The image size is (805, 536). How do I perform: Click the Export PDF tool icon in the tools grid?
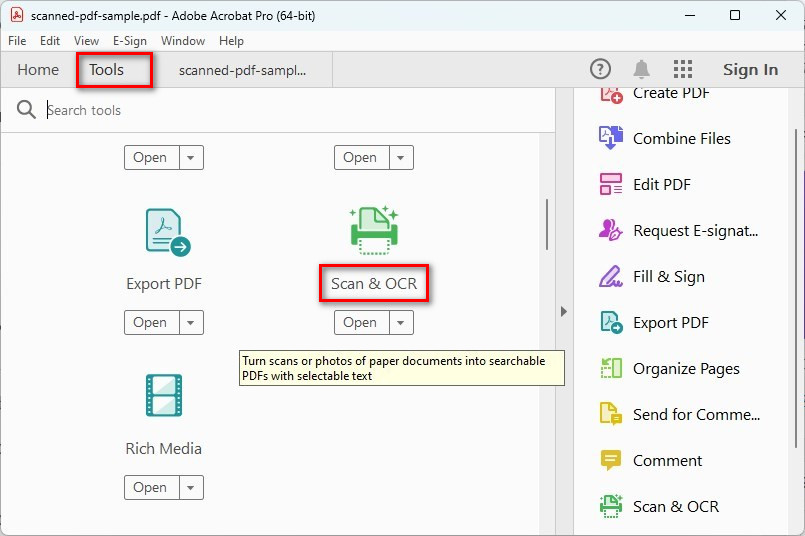pos(166,232)
